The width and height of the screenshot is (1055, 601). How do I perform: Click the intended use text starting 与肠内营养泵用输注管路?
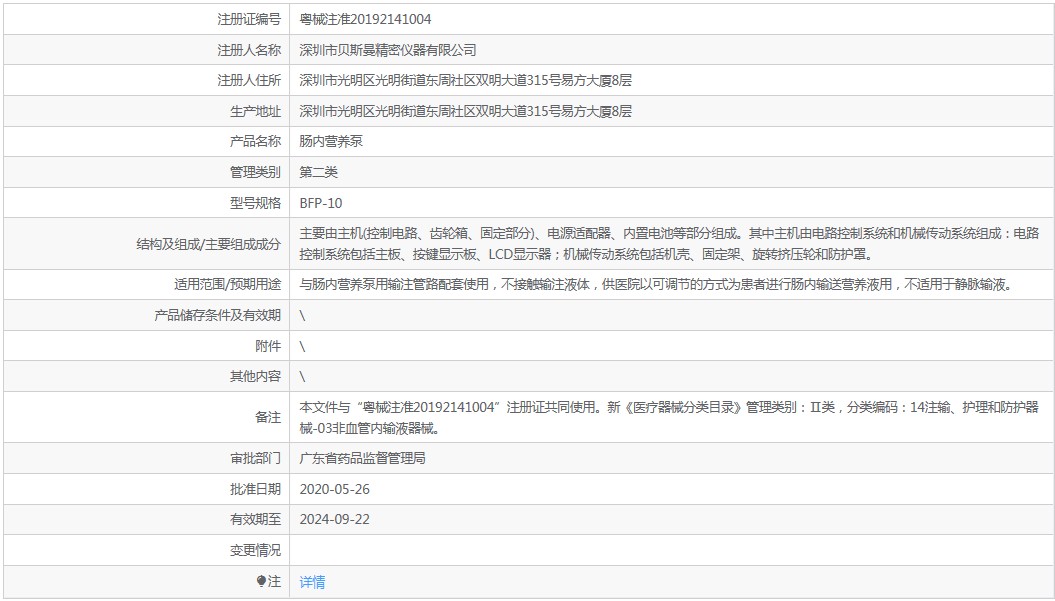point(657,285)
